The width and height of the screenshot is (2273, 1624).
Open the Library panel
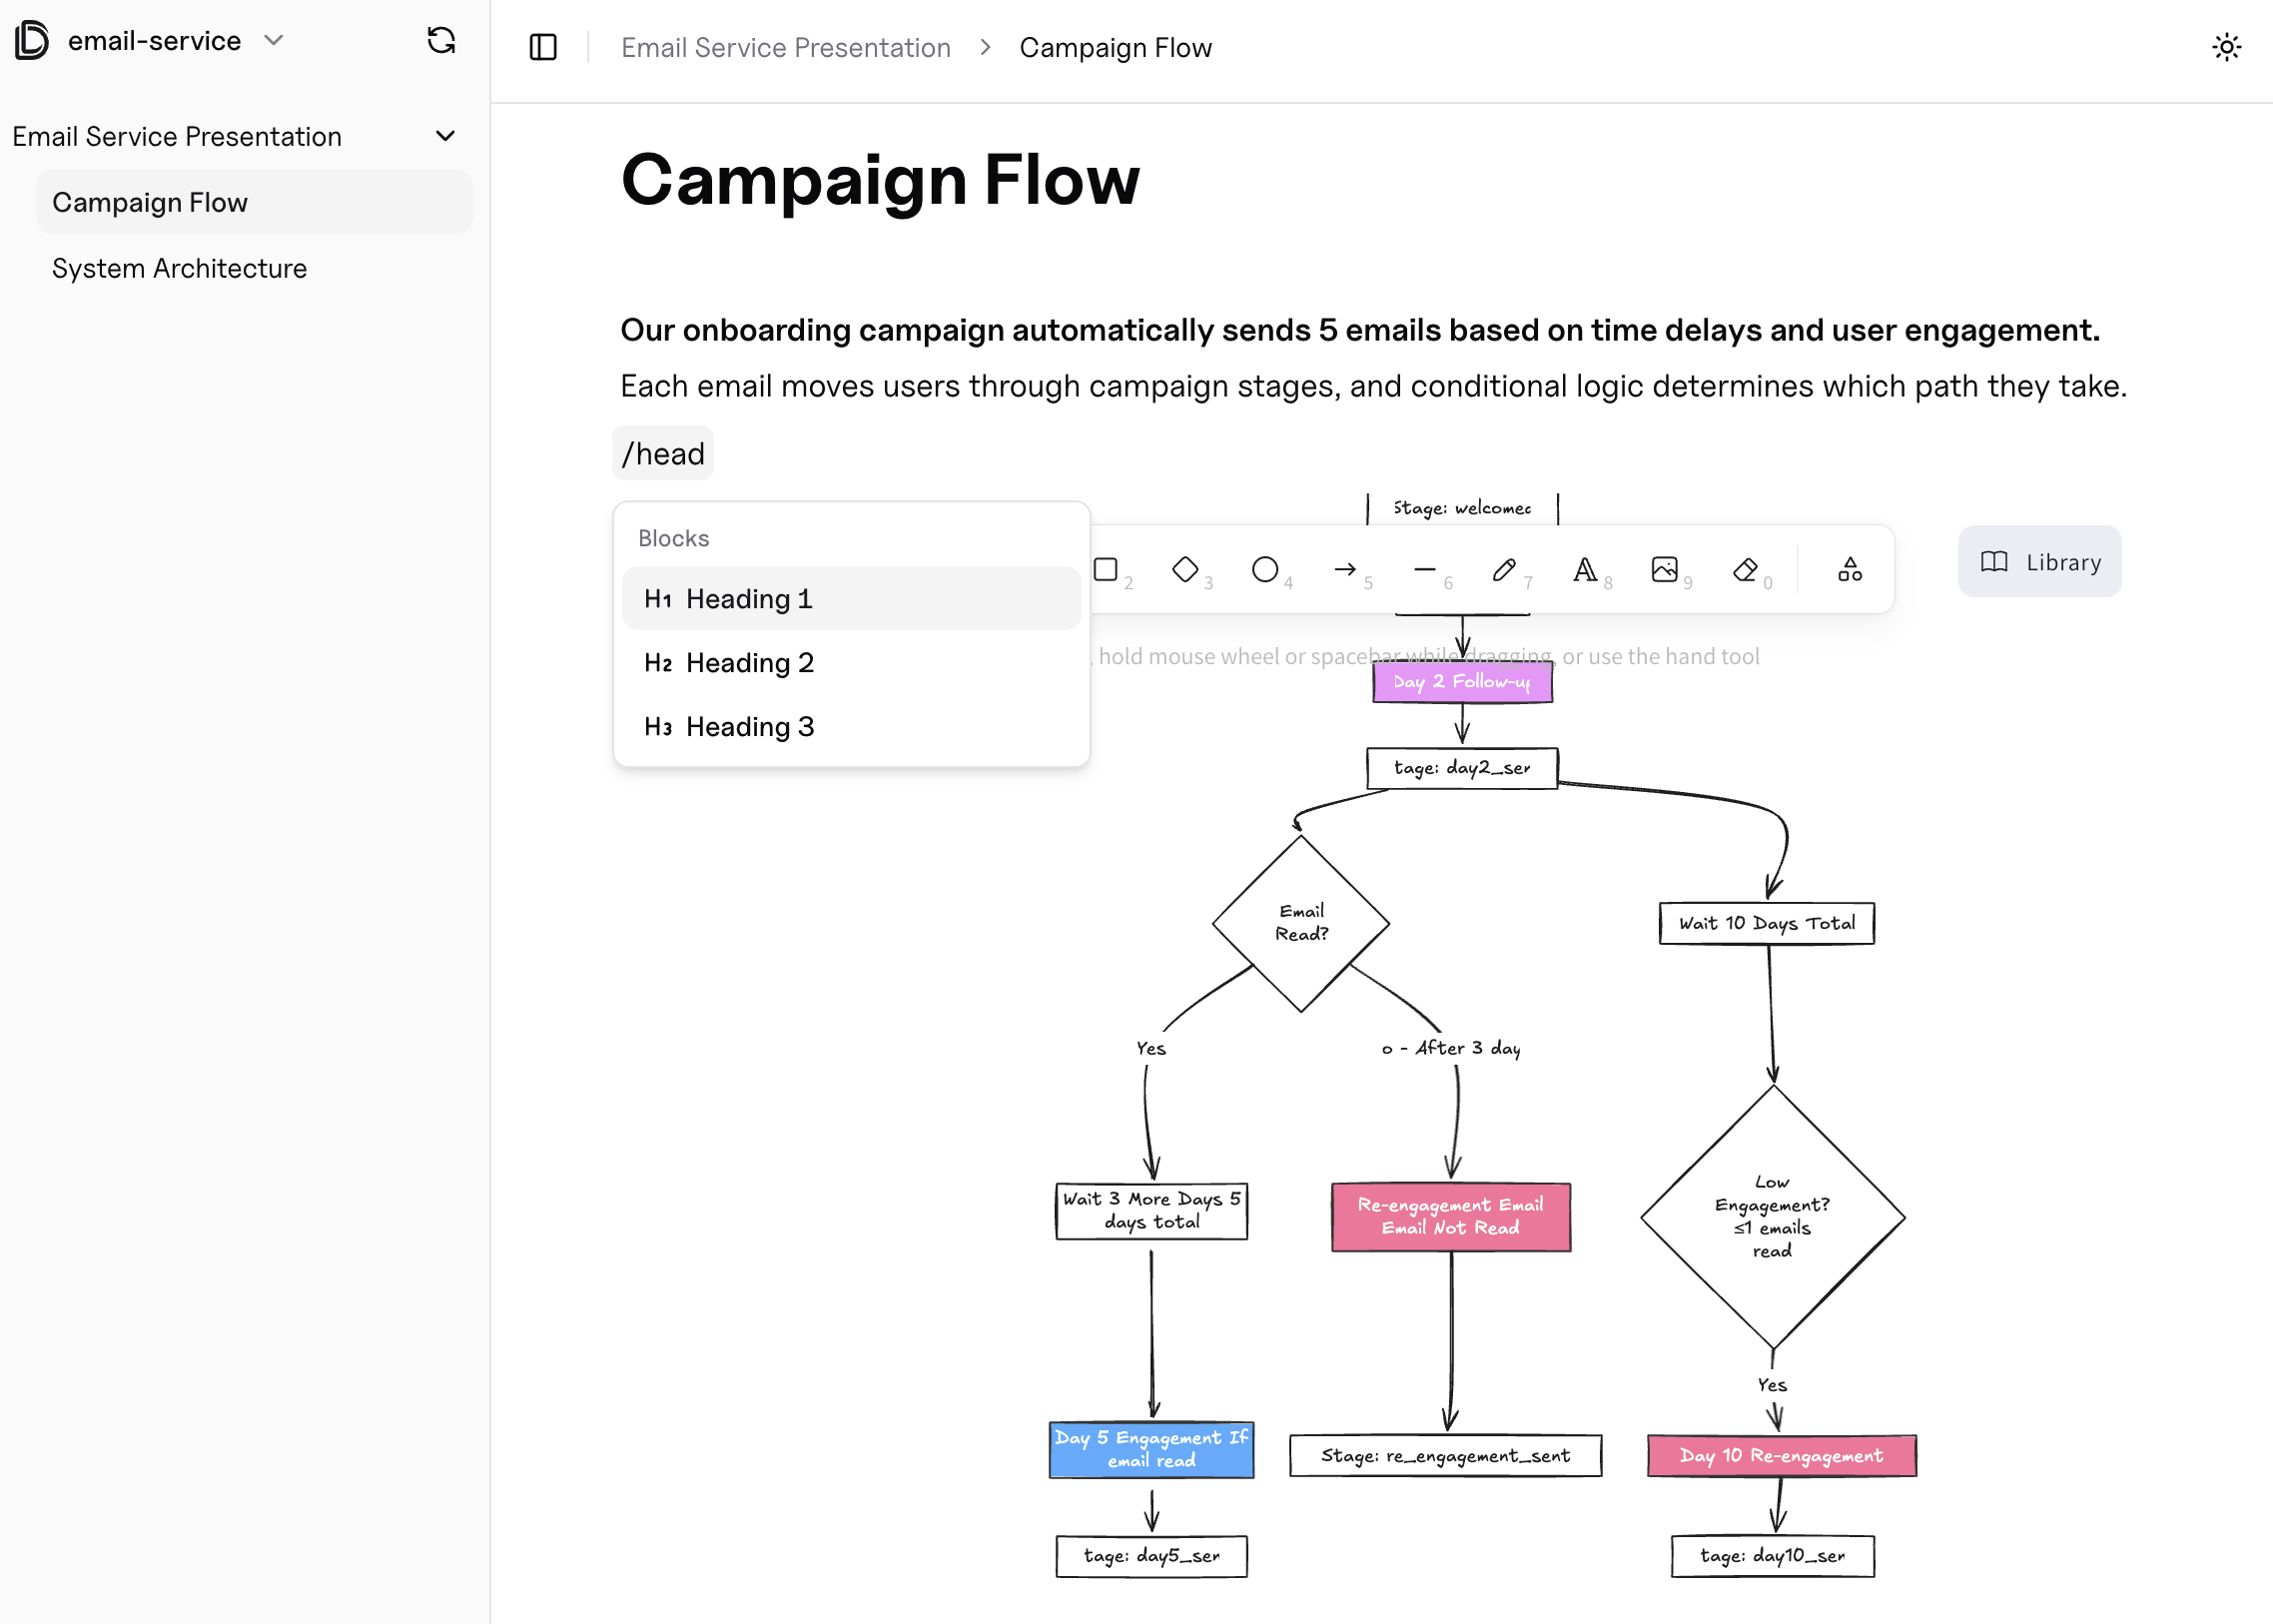point(2040,562)
